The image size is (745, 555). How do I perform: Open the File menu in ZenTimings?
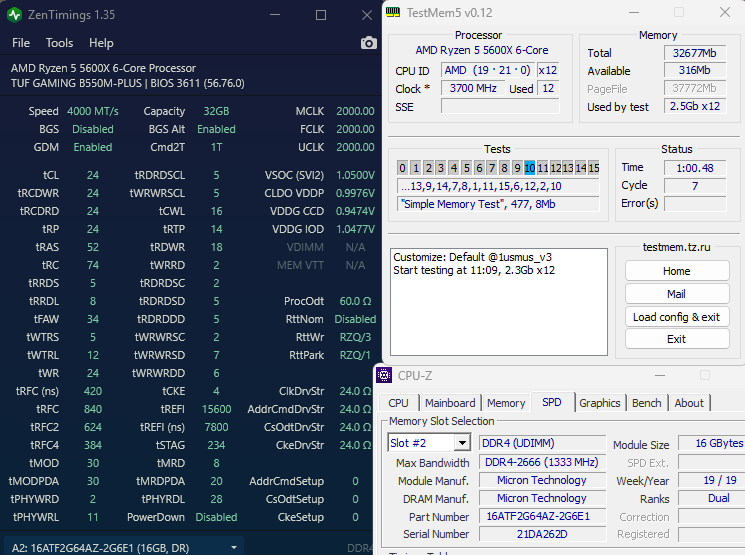point(21,43)
